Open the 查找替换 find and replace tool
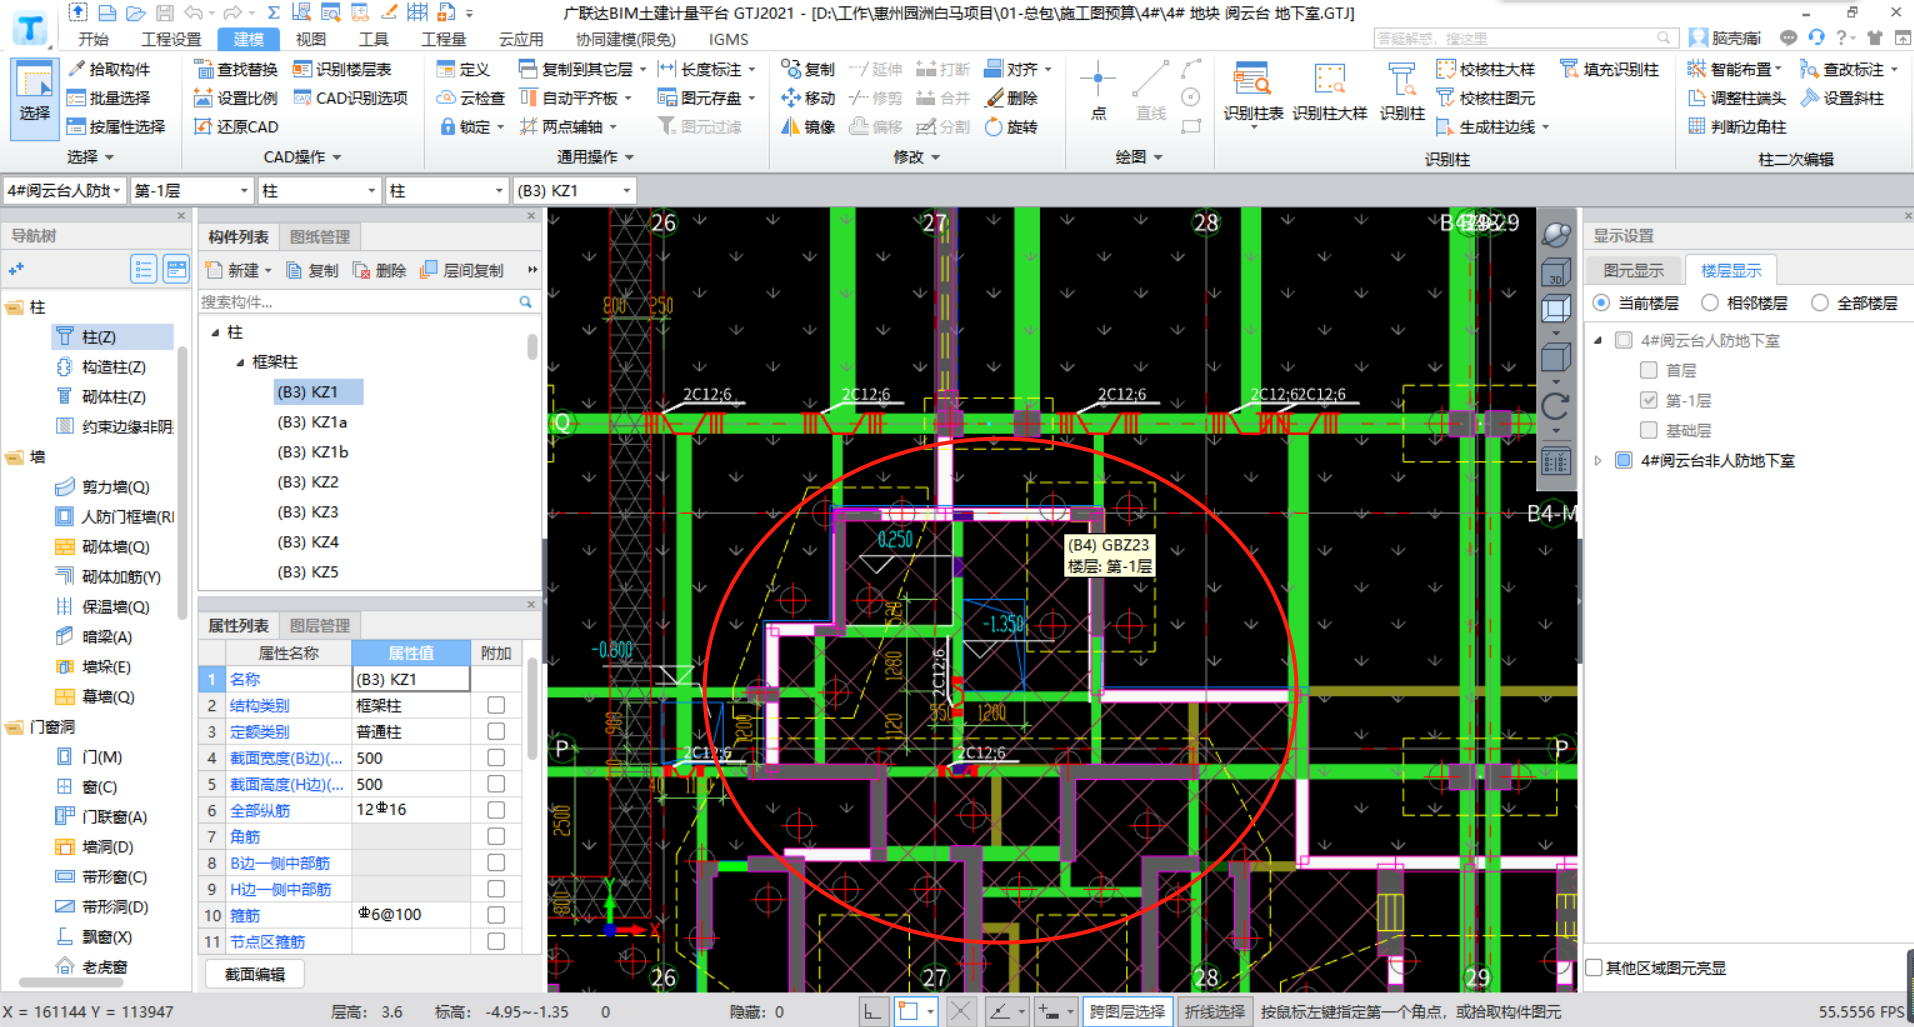 (236, 69)
